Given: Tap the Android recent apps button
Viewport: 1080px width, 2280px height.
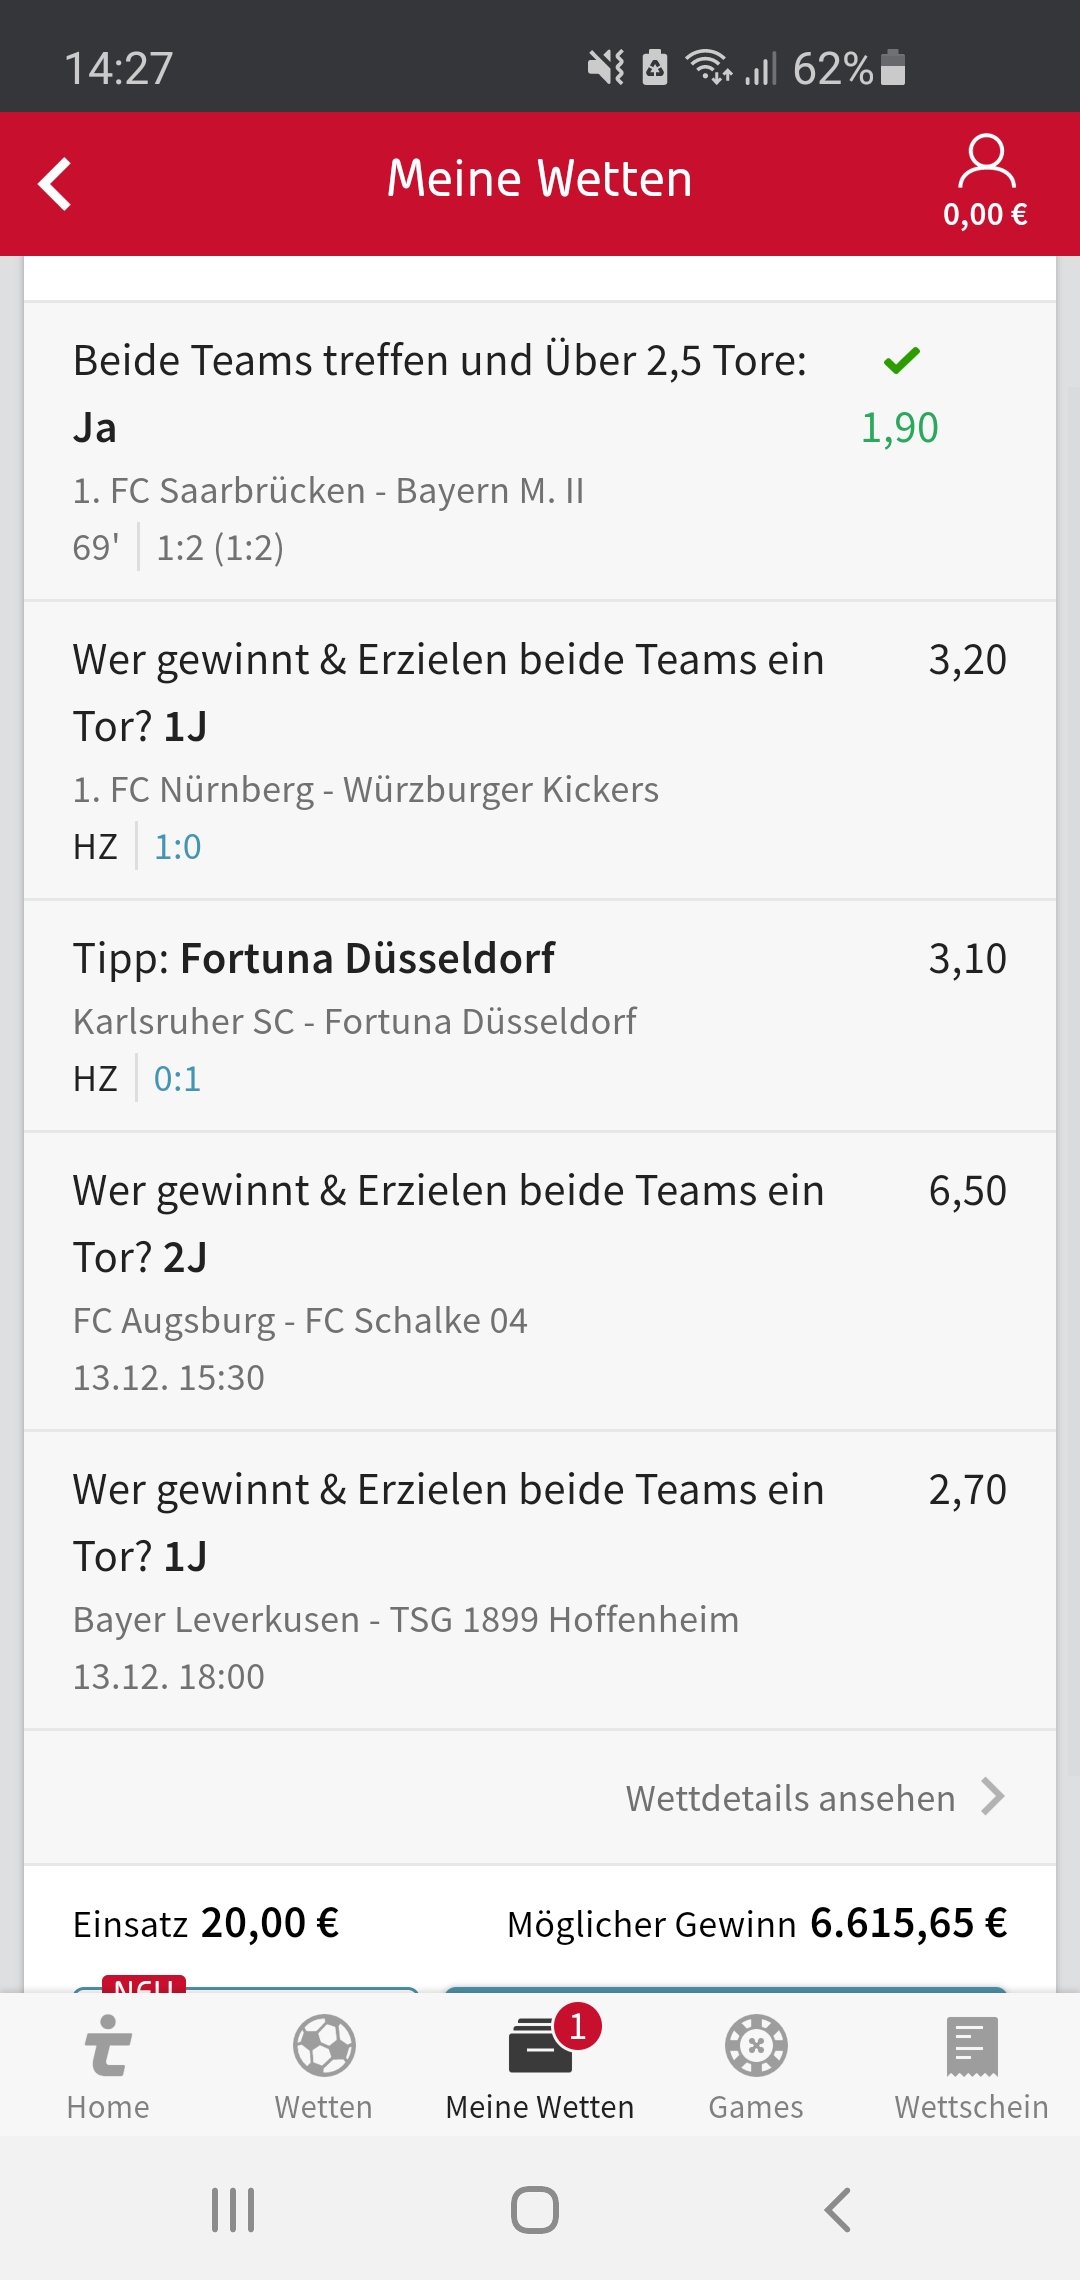Looking at the screenshot, I should (x=233, y=2210).
